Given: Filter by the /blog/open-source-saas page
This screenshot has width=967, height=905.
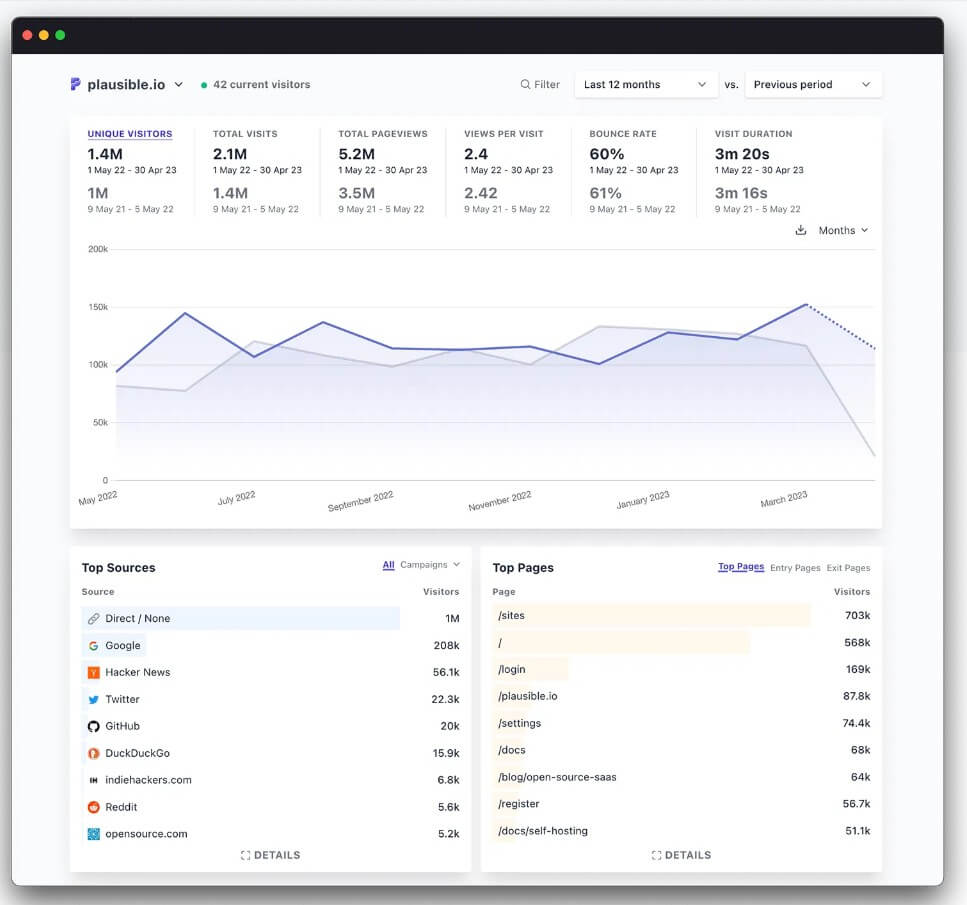Looking at the screenshot, I should tap(557, 777).
